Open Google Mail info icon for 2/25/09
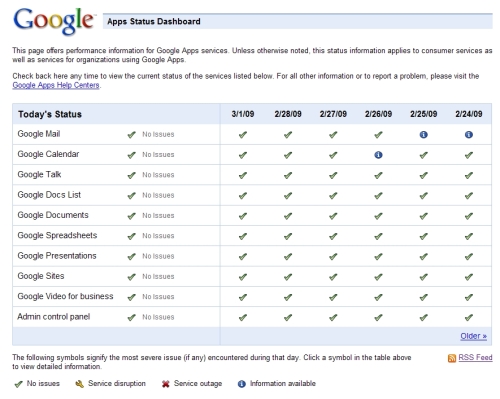Screen dimensions: 500x399 (423, 135)
